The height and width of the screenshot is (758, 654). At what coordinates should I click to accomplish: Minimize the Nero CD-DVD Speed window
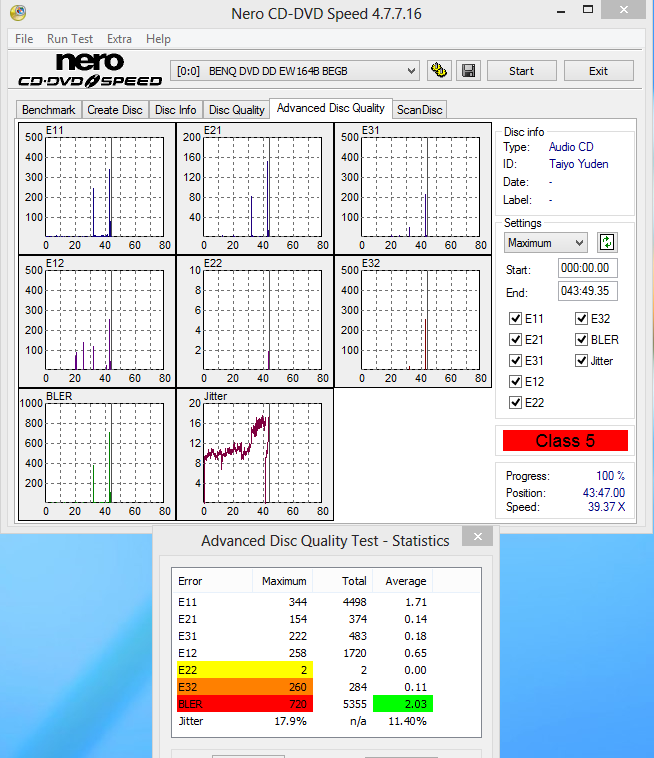(561, 11)
